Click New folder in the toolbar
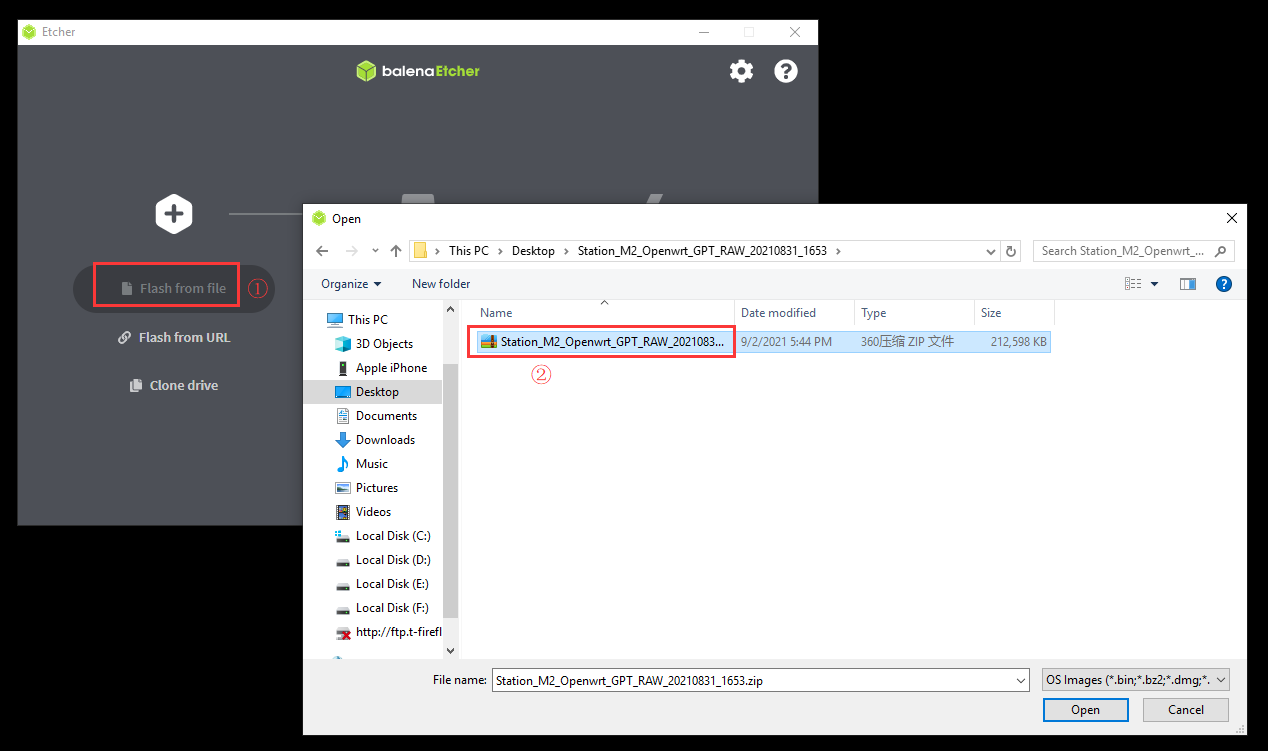 point(441,284)
